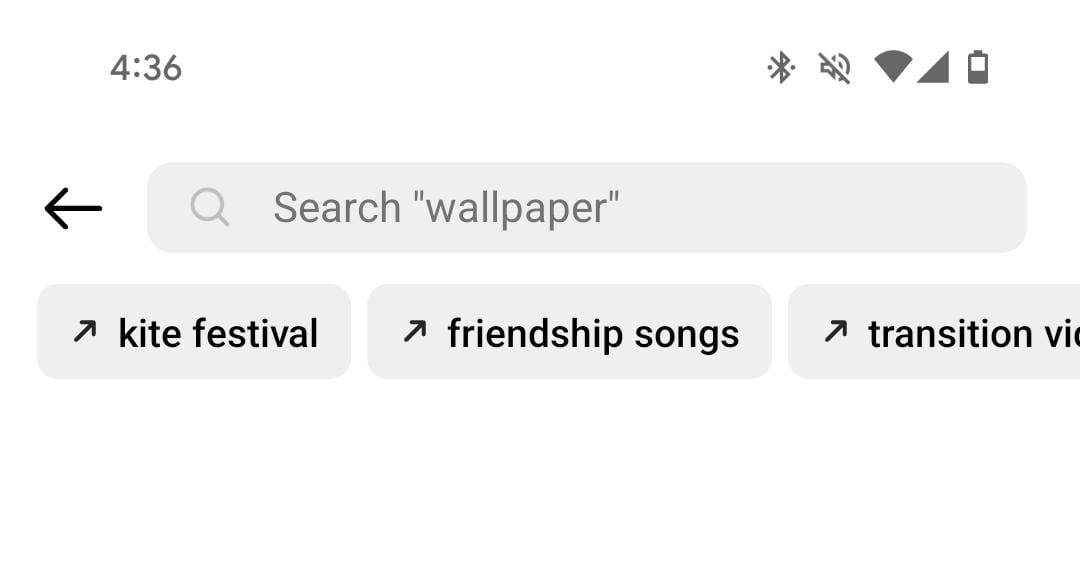Click the Search "wallpaper" placeholder text
Screen dimensions: 1080x581
tap(446, 208)
